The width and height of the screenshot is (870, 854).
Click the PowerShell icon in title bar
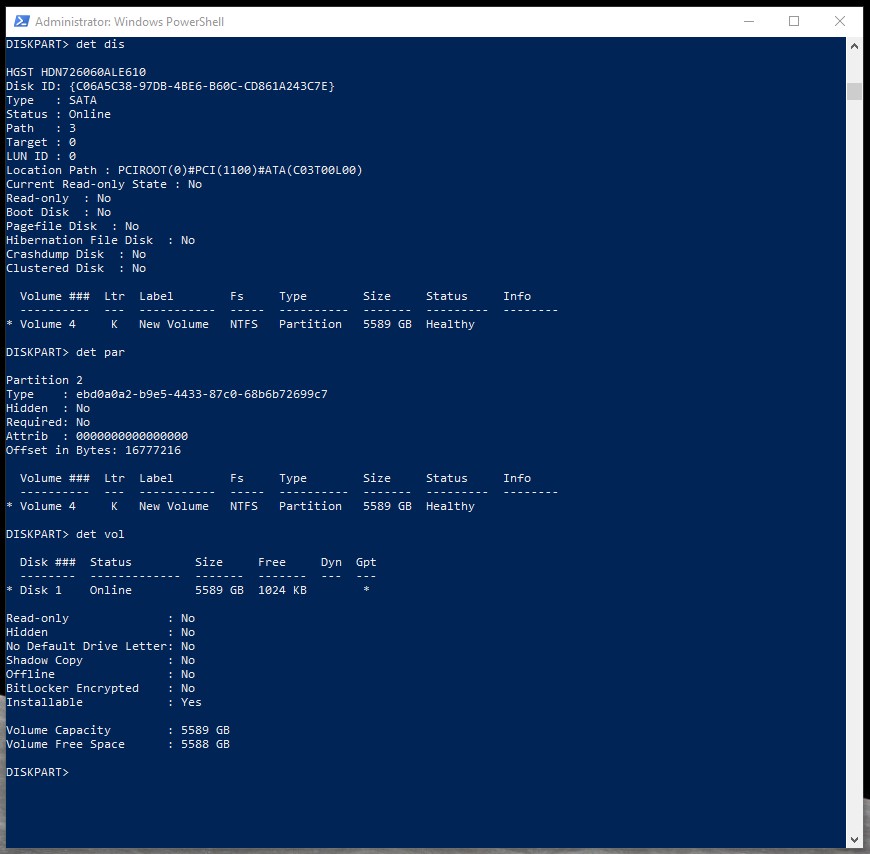coord(18,21)
